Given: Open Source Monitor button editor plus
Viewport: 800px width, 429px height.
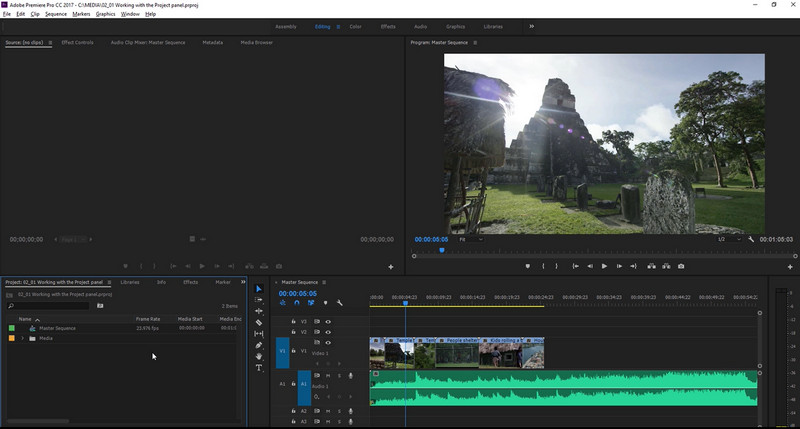Looking at the screenshot, I should tap(391, 267).
